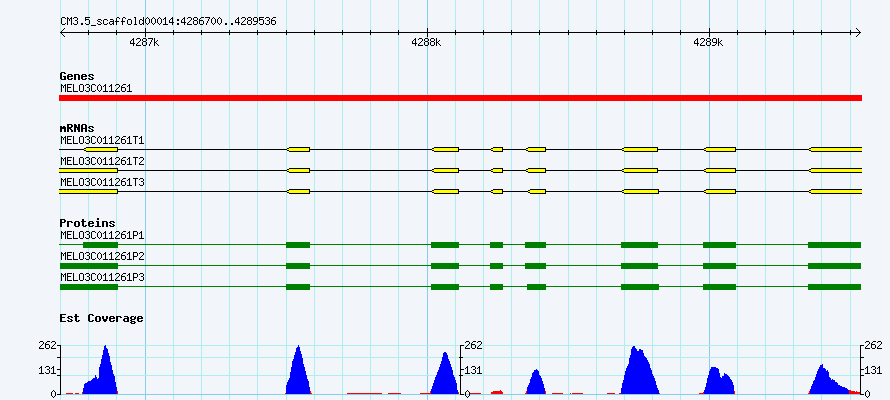Click the MEL03C011261P3 protein label

(102, 277)
